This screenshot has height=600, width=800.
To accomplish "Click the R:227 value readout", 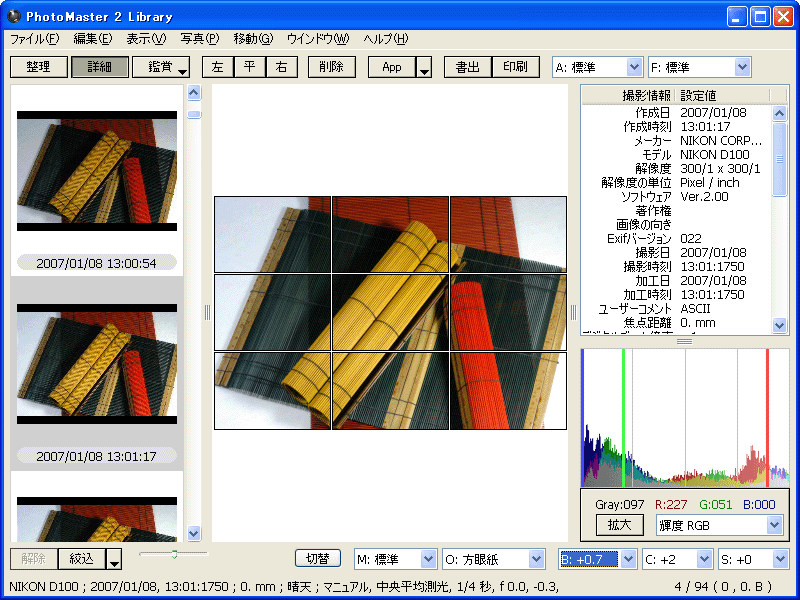I will click(x=671, y=505).
